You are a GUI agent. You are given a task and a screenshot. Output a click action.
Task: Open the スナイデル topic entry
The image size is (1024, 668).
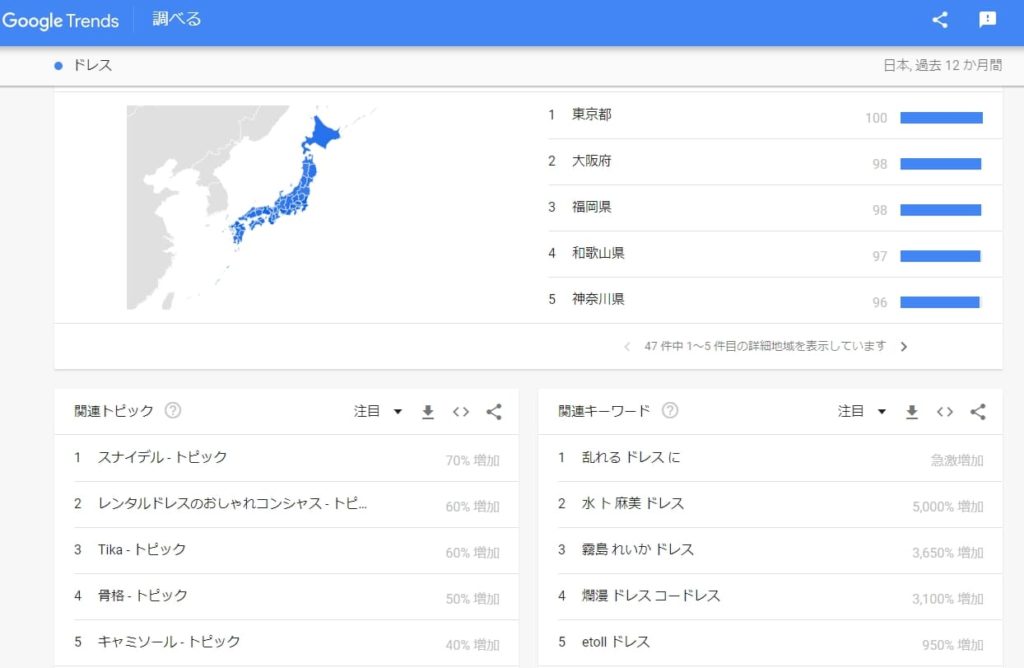pos(162,457)
